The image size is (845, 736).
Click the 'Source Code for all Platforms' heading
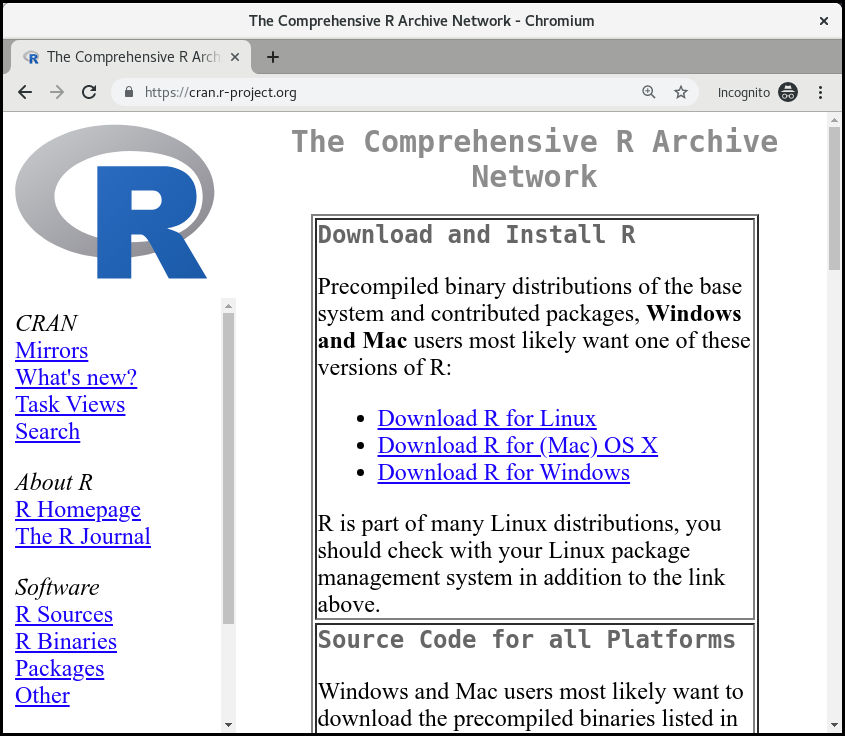coord(527,640)
